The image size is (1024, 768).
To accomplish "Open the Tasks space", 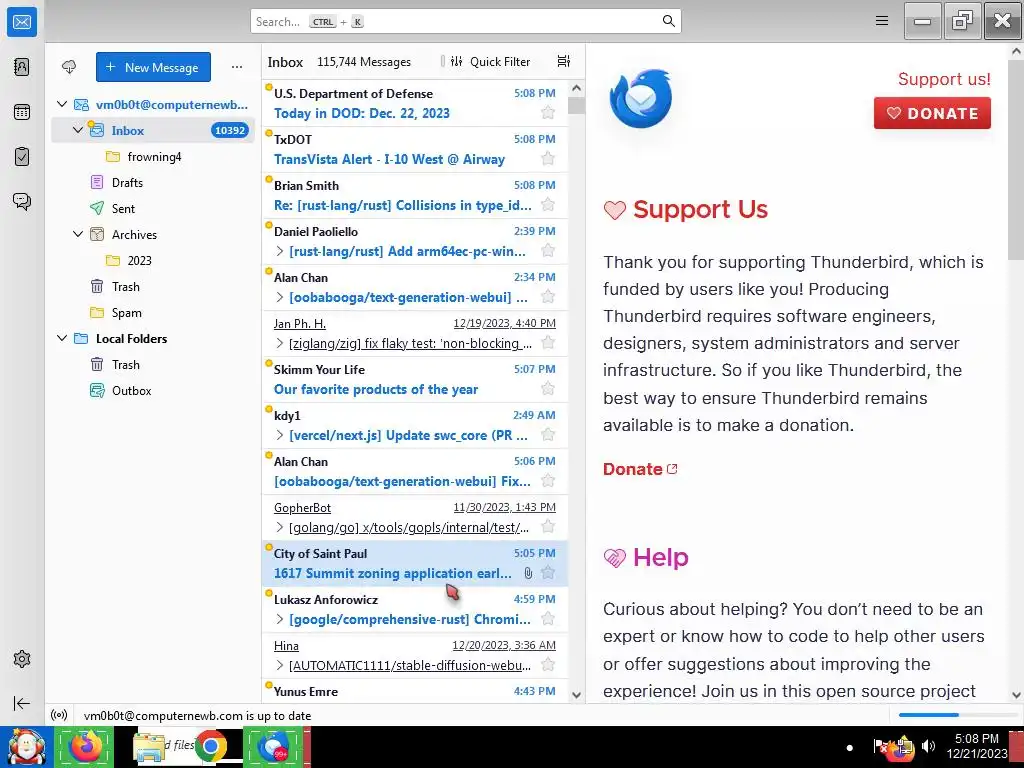I will pos(22,157).
